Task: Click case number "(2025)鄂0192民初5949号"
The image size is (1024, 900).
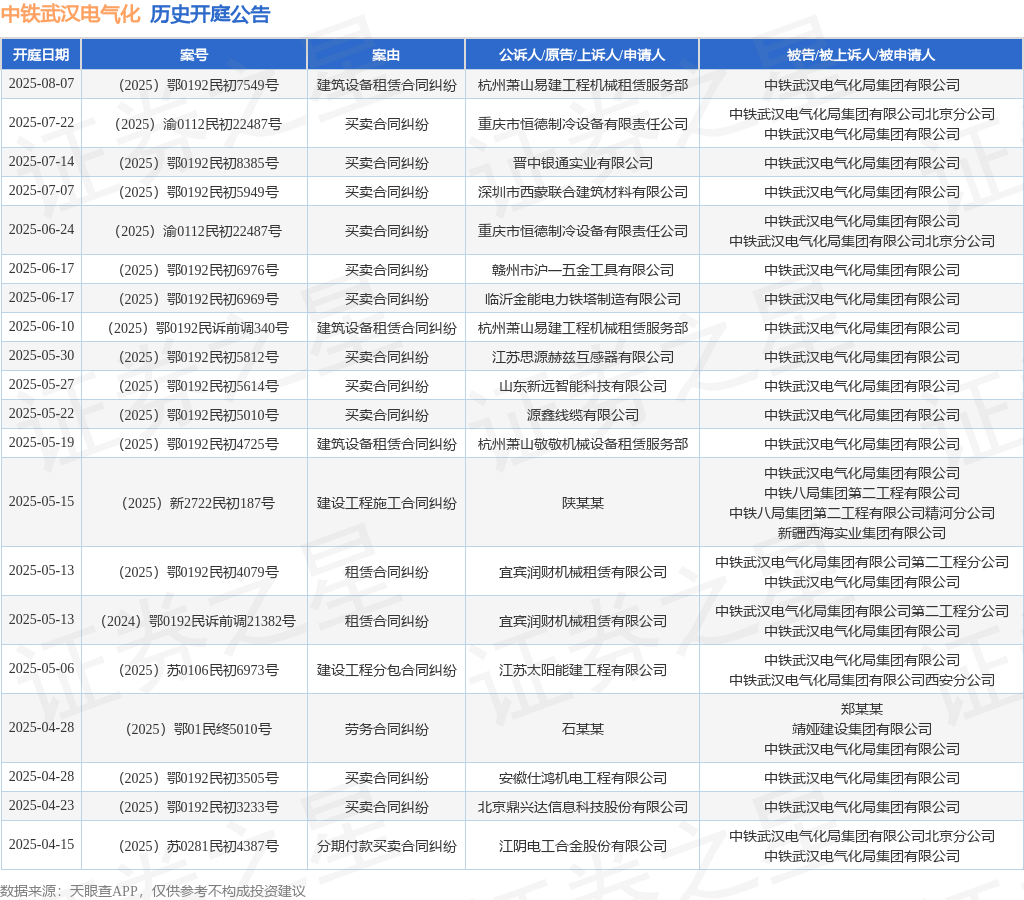Action: pyautogui.click(x=199, y=192)
